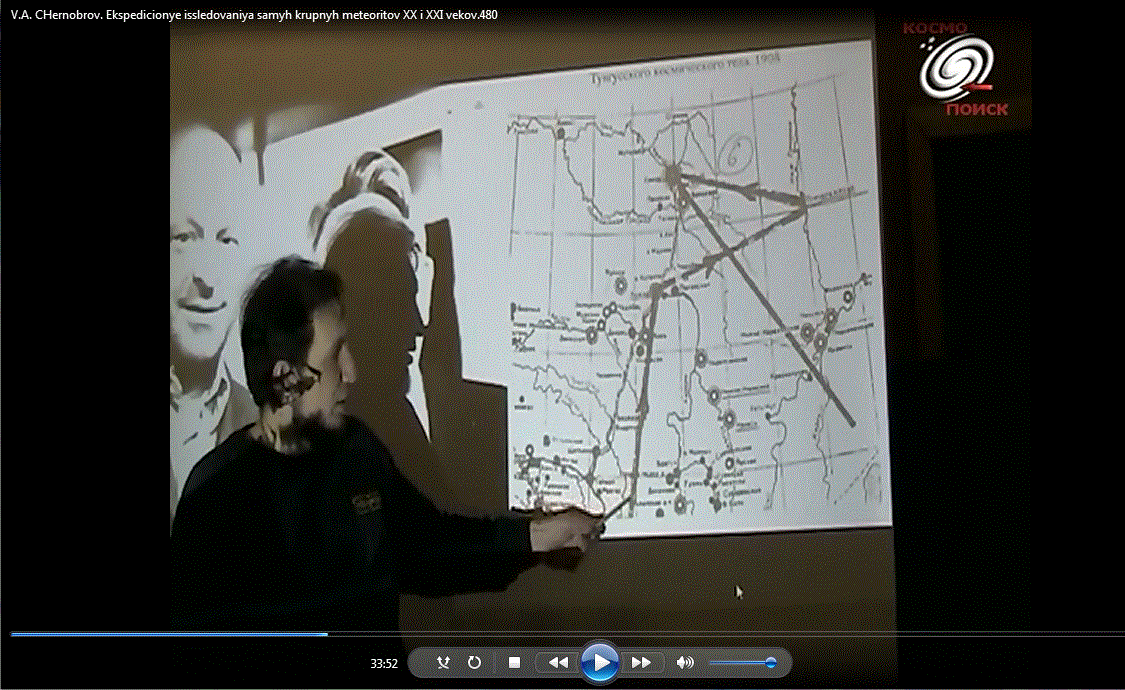Click the video title text at the top
Screen dimensions: 1125x690
click(x=254, y=15)
